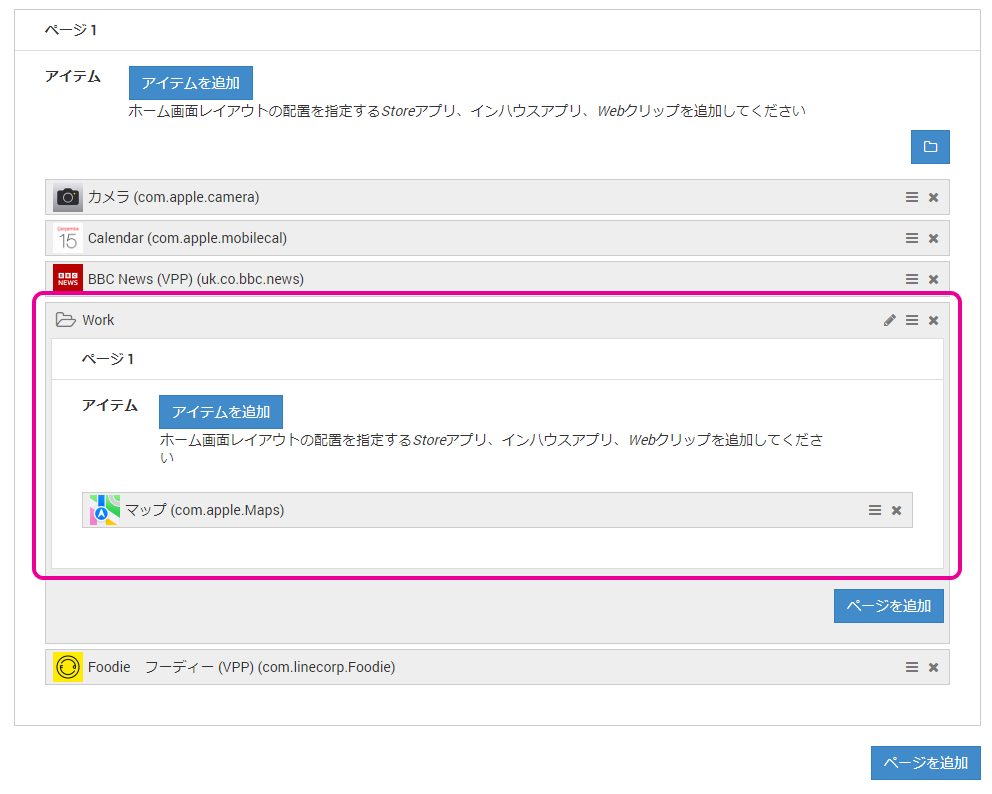Remove the Work folder
The width and height of the screenshot is (992, 794).
point(933,321)
